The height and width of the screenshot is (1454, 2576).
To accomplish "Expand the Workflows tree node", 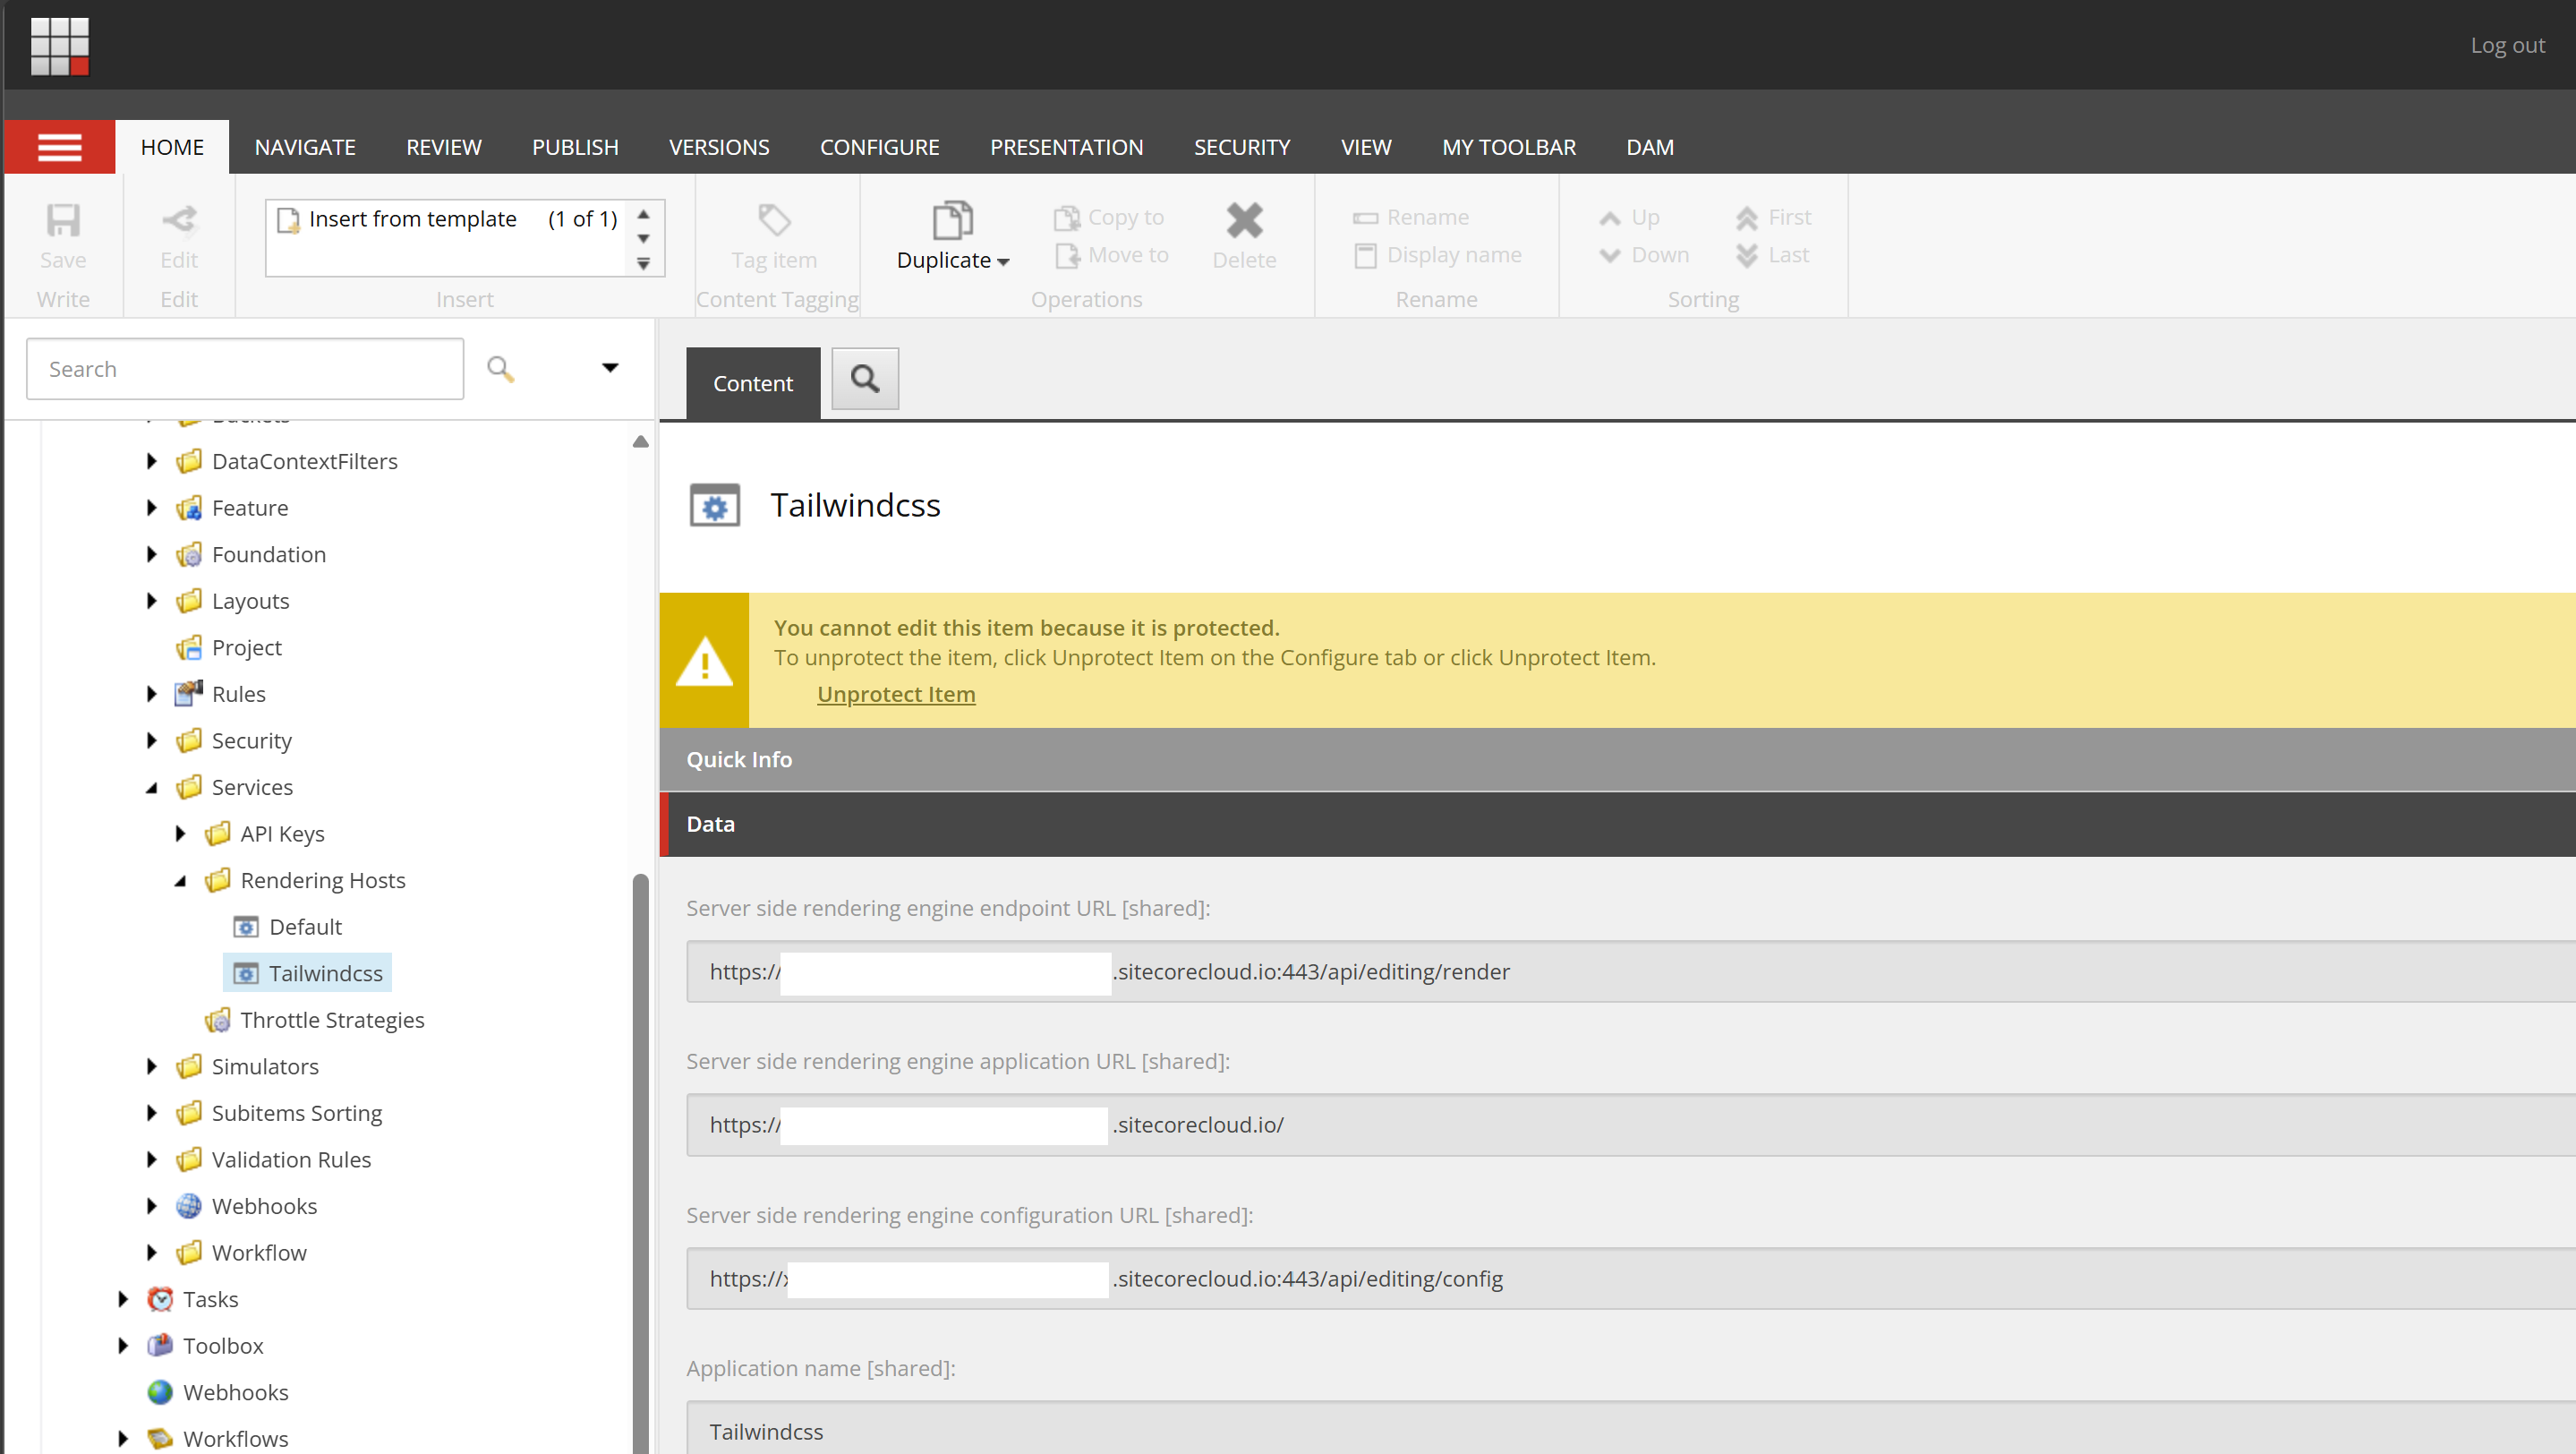I will click(123, 1439).
